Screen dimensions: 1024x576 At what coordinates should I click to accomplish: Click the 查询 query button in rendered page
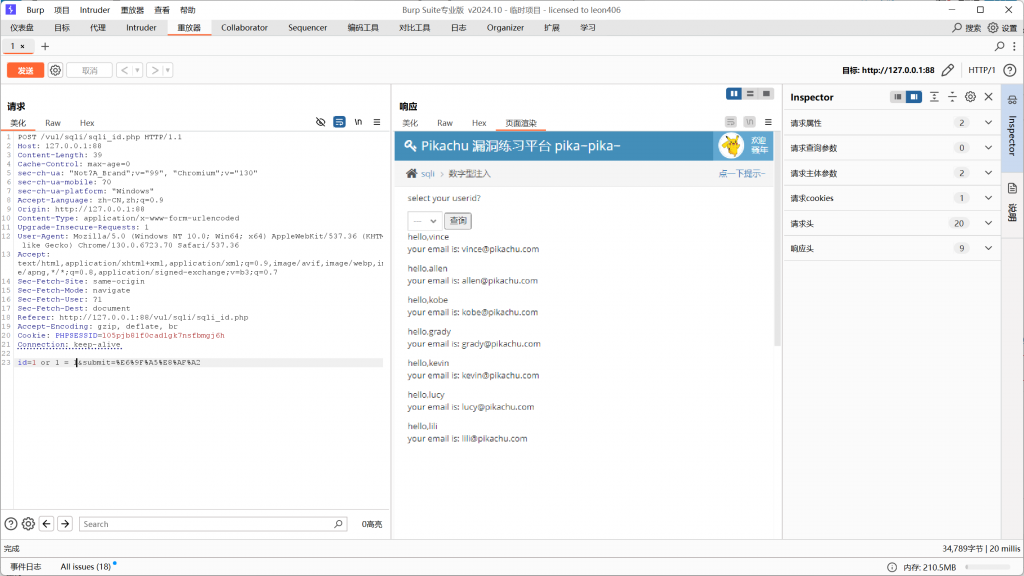(458, 221)
